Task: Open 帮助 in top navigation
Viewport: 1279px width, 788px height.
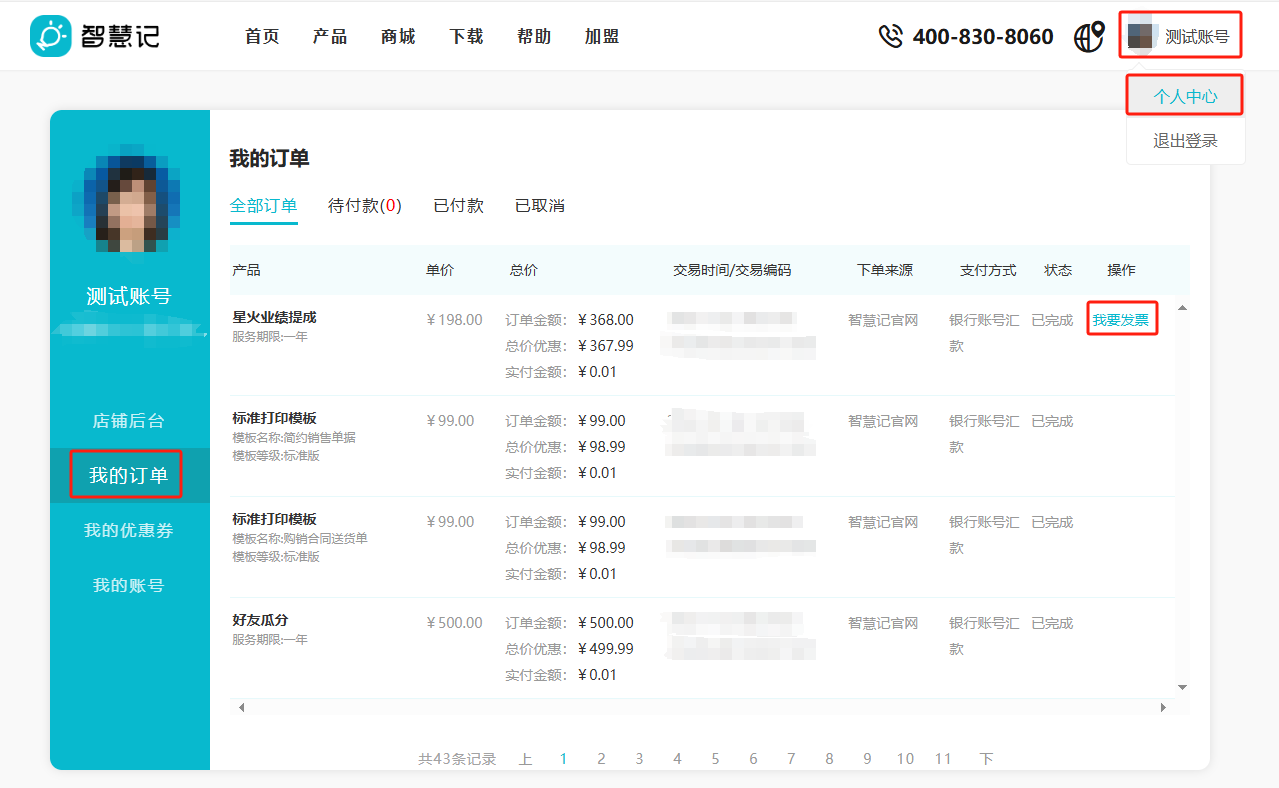Action: coord(534,37)
